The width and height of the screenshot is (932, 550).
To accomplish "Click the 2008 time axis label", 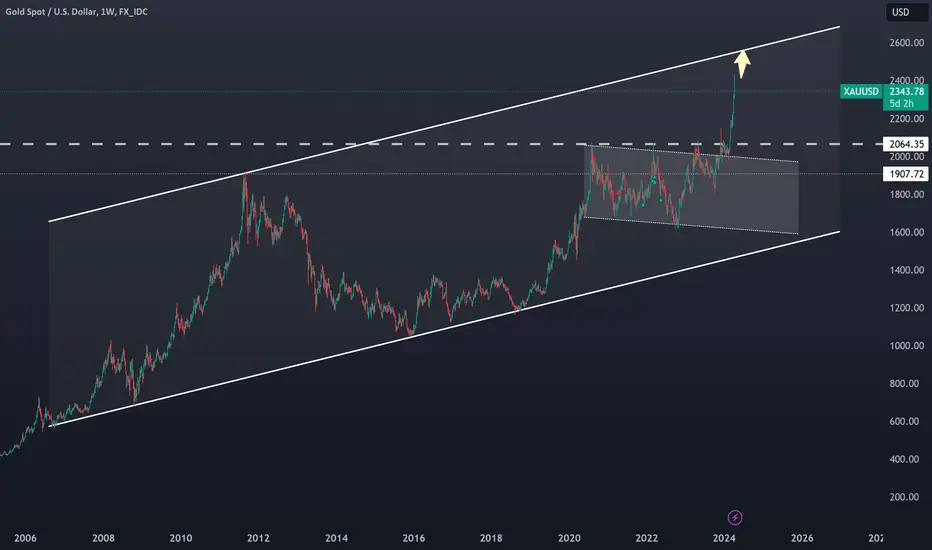I will (x=103, y=538).
